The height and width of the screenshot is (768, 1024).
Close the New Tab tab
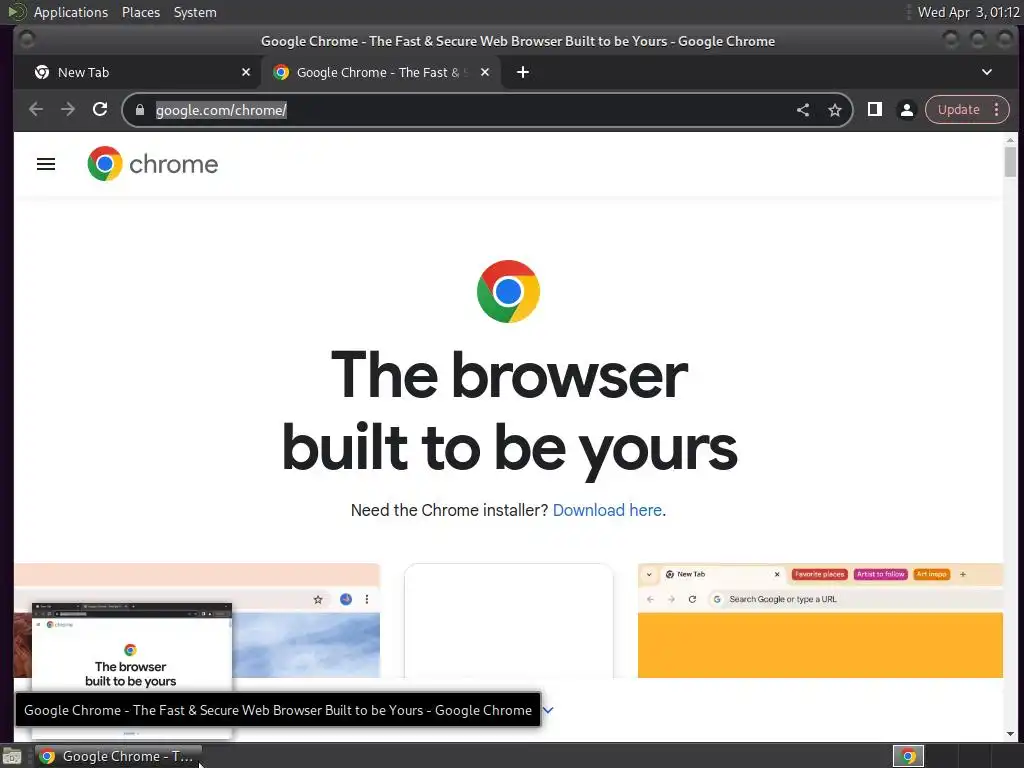click(246, 72)
